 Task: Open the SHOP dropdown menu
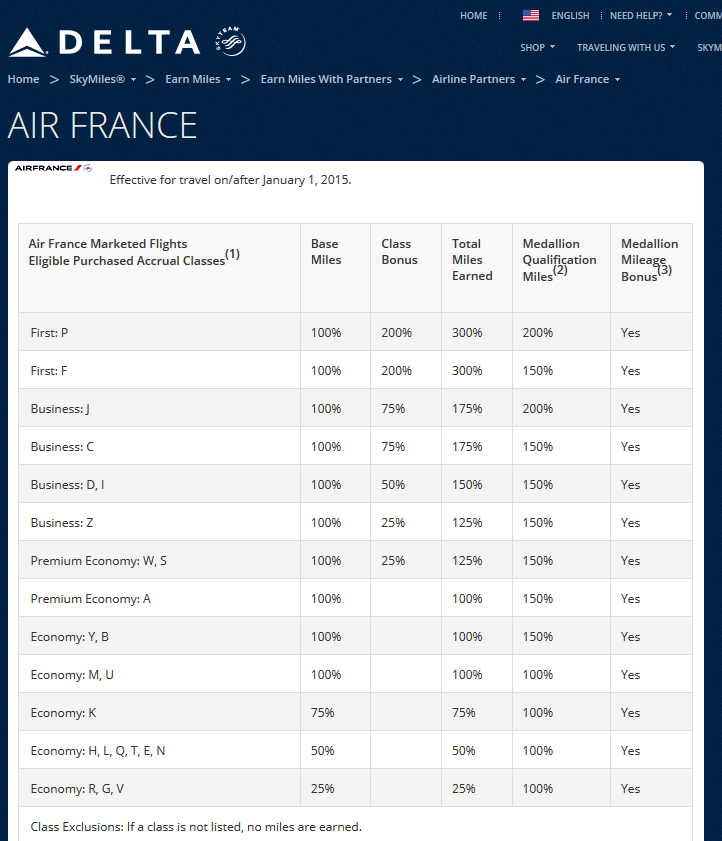pyautogui.click(x=537, y=47)
